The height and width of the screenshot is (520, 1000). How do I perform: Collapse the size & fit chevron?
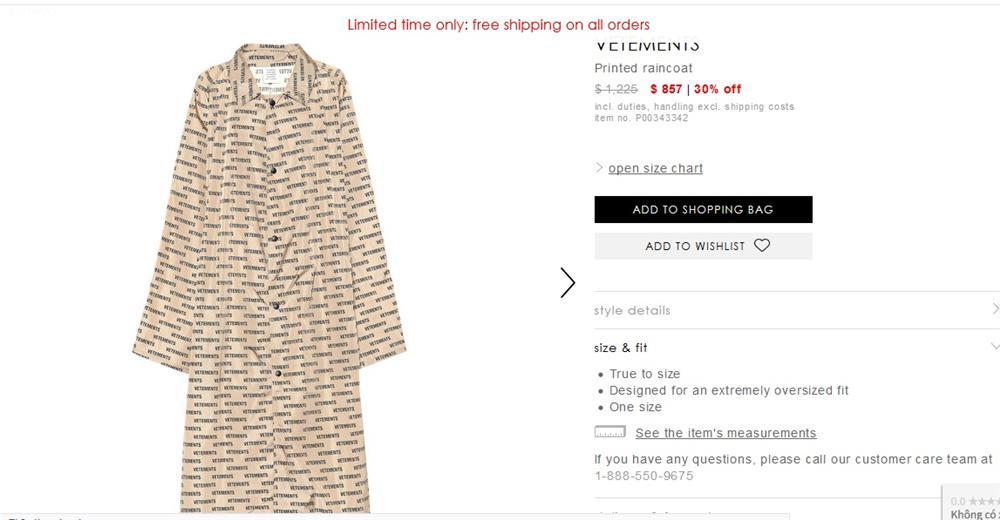994,347
